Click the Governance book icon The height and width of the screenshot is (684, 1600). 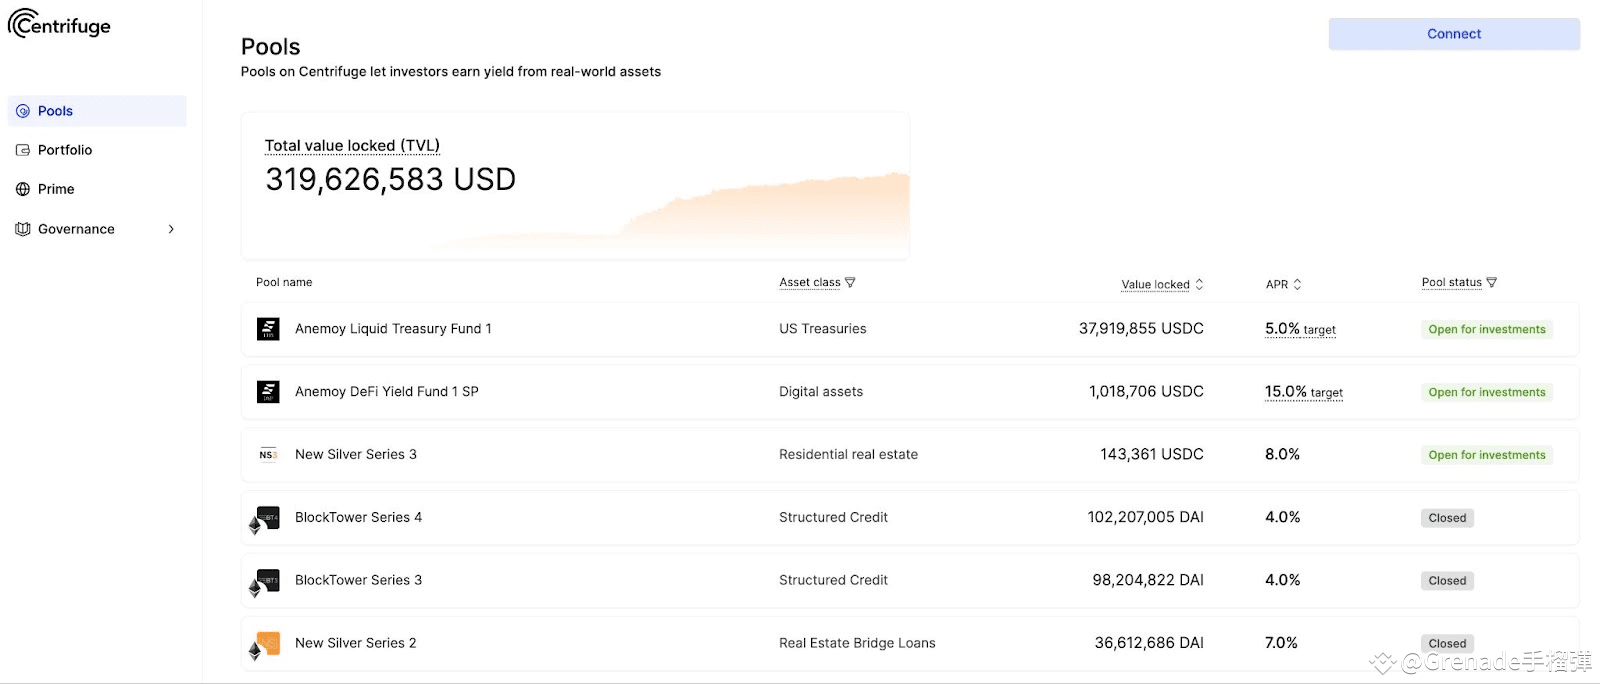coord(23,229)
